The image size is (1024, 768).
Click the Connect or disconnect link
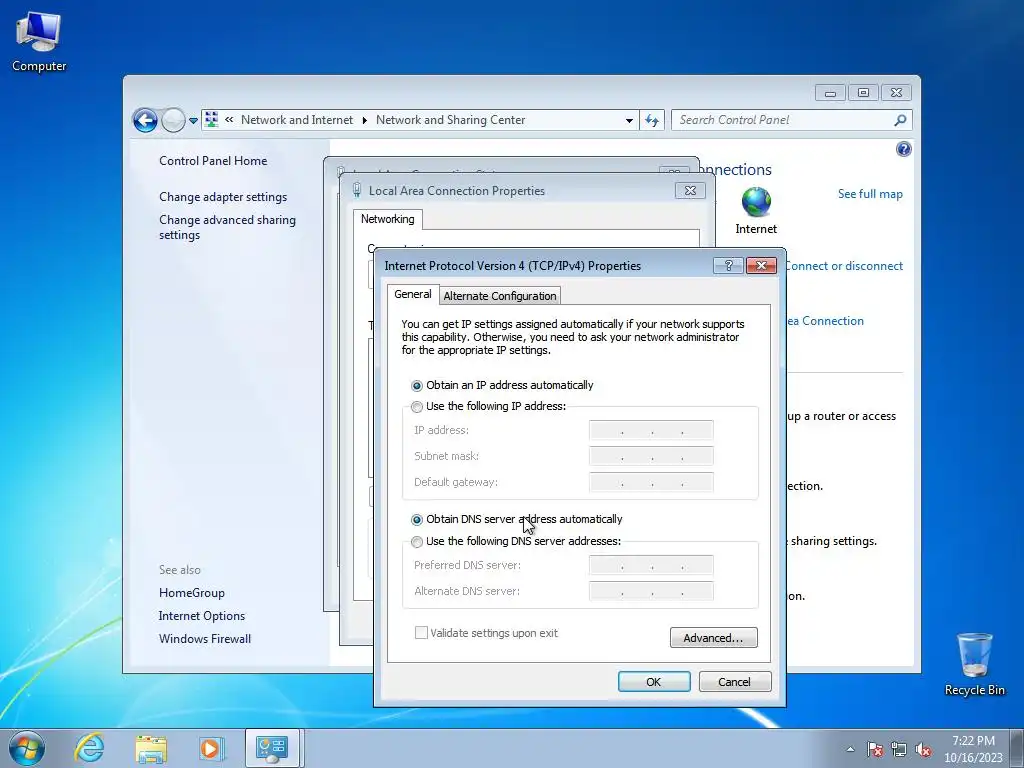point(844,266)
